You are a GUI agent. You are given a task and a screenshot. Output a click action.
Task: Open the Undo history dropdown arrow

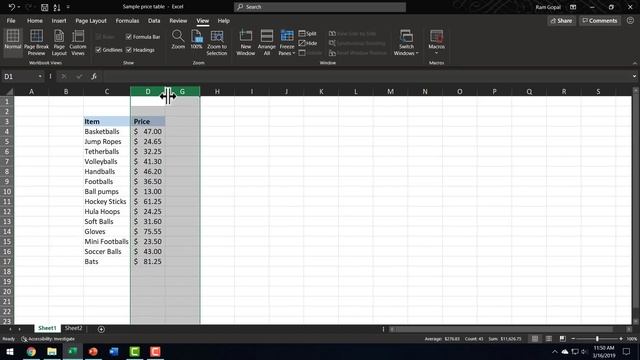pyautogui.click(x=19, y=7)
